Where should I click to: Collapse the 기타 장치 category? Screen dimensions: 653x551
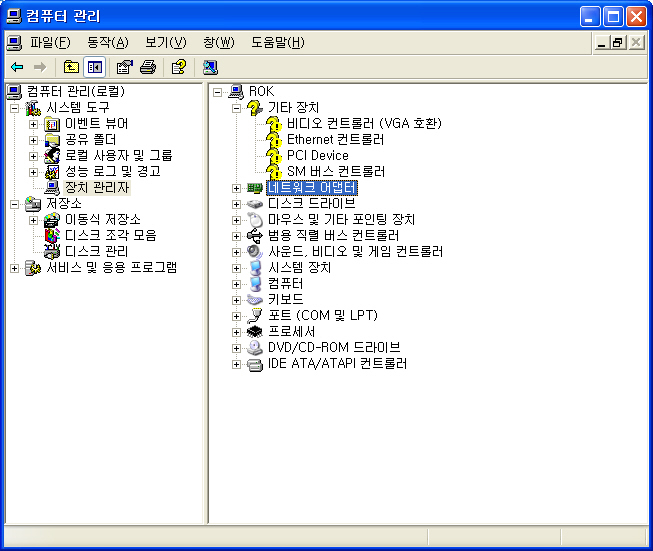(x=237, y=108)
